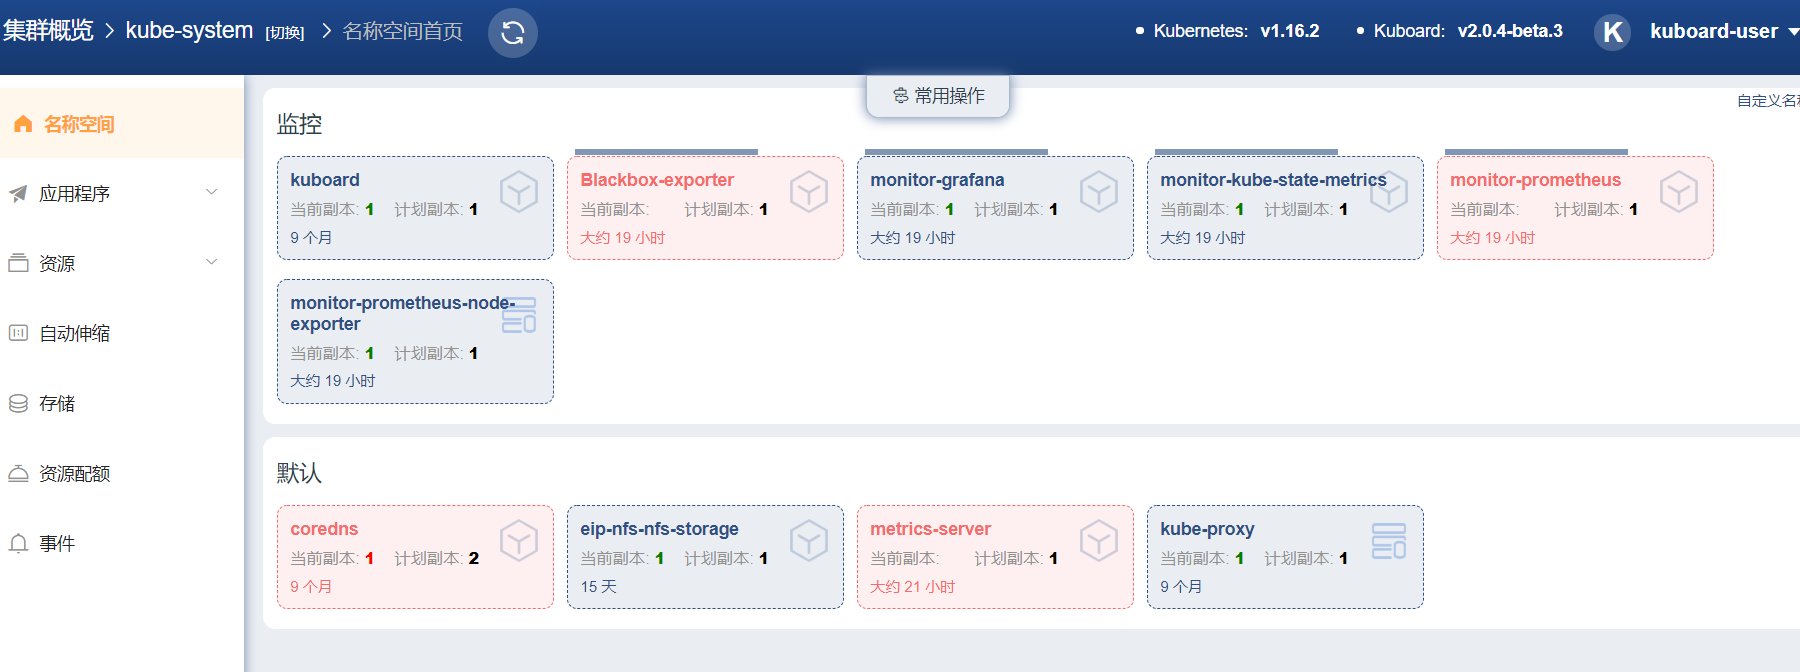Open the kube-proxy workload name
The image size is (1800, 672).
1207,529
